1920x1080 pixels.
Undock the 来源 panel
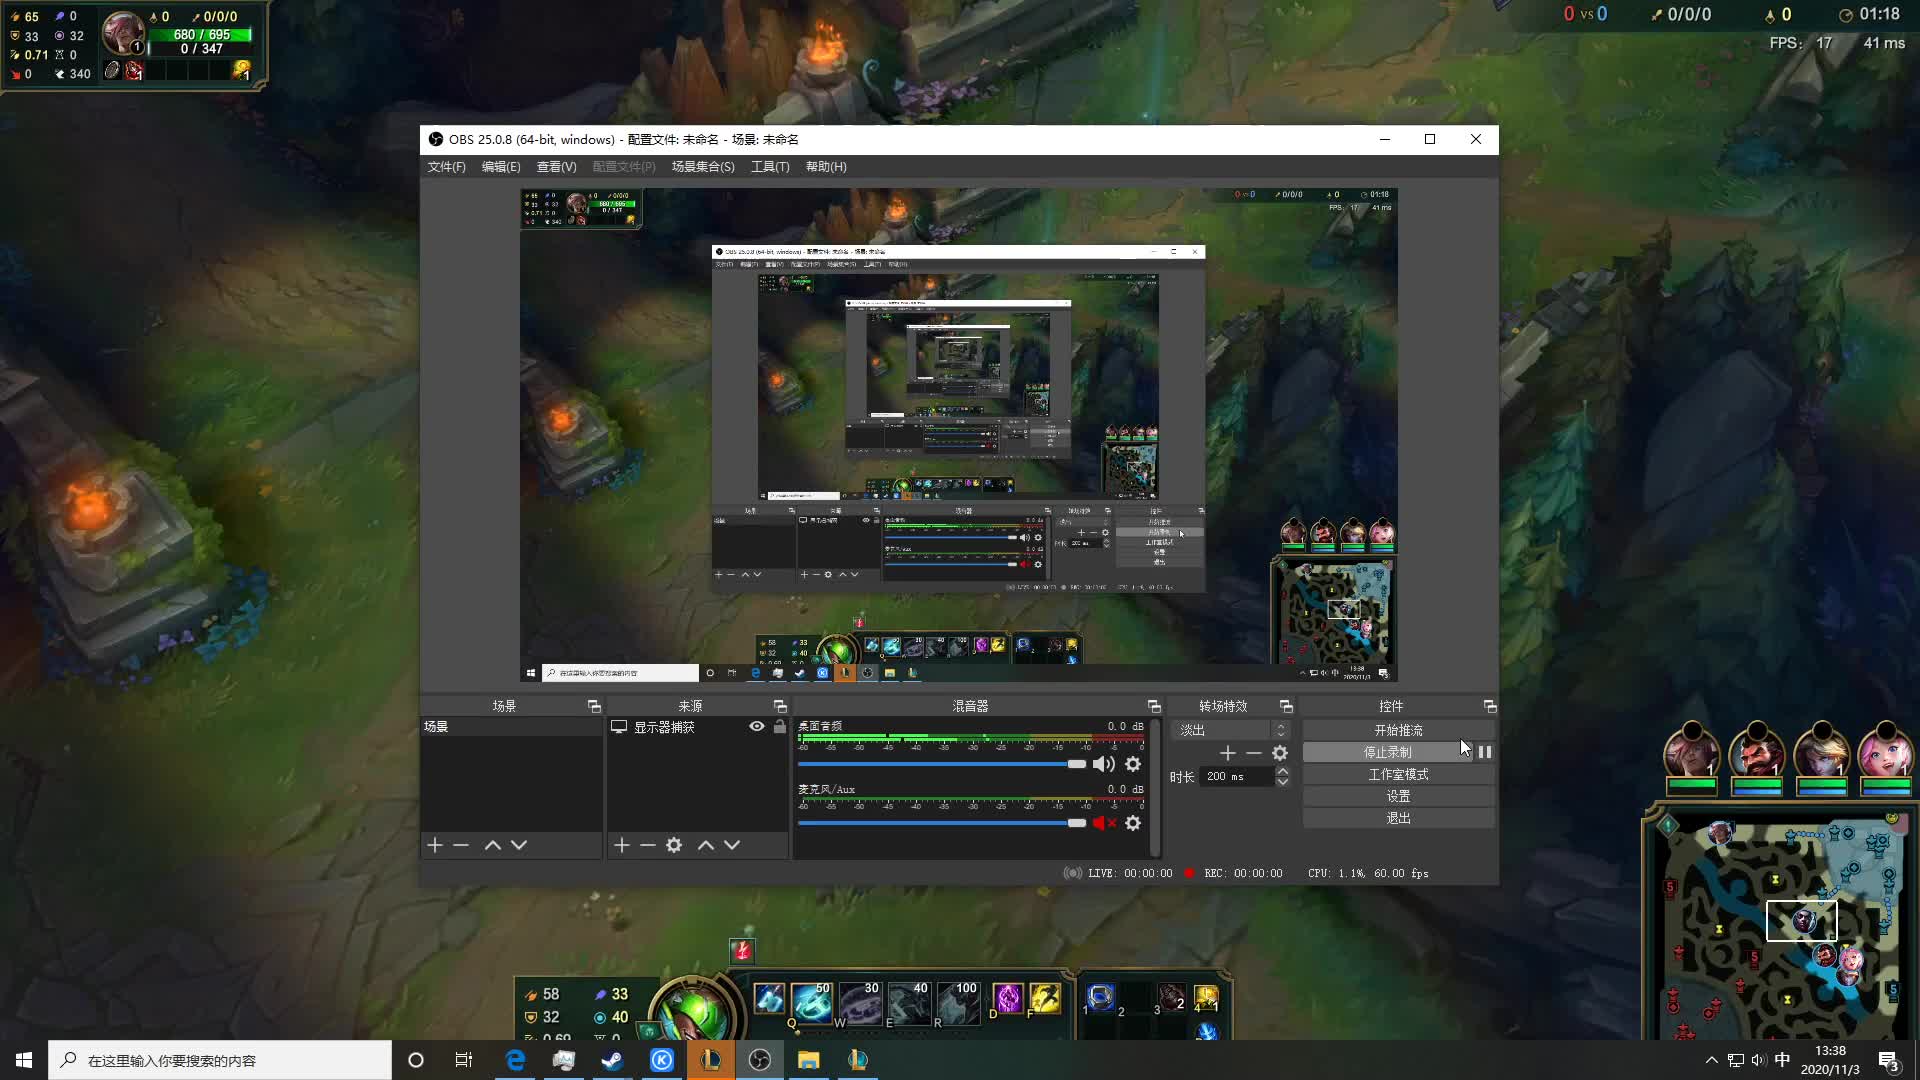[780, 706]
